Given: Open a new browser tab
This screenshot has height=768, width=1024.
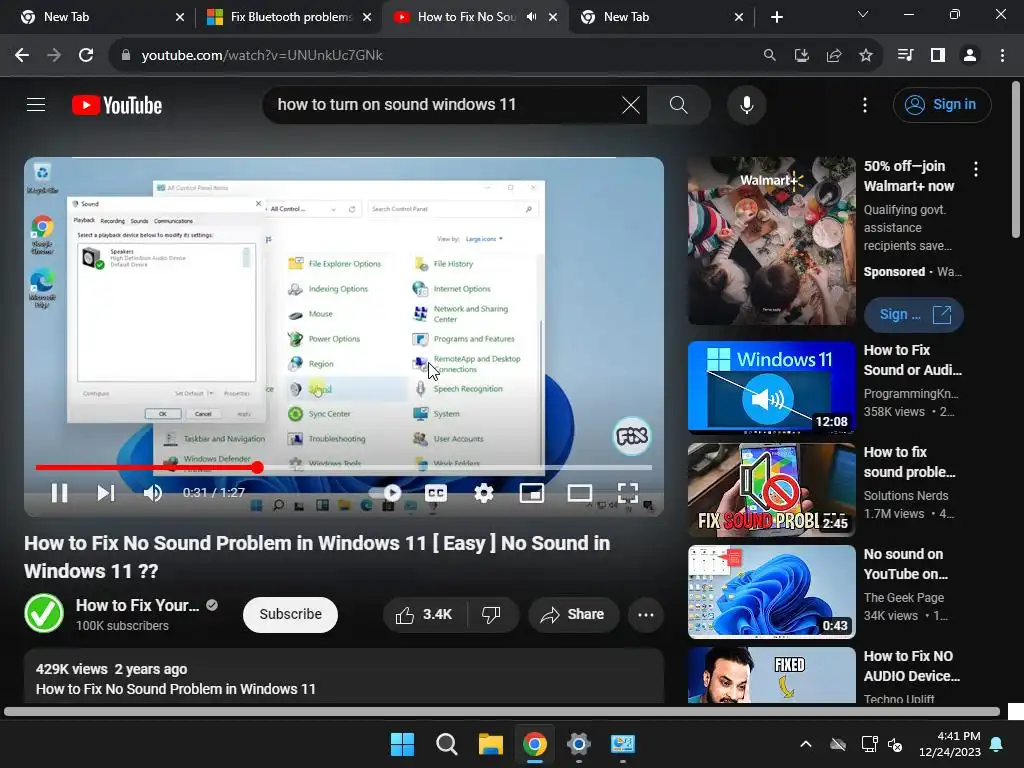Looking at the screenshot, I should [x=776, y=17].
